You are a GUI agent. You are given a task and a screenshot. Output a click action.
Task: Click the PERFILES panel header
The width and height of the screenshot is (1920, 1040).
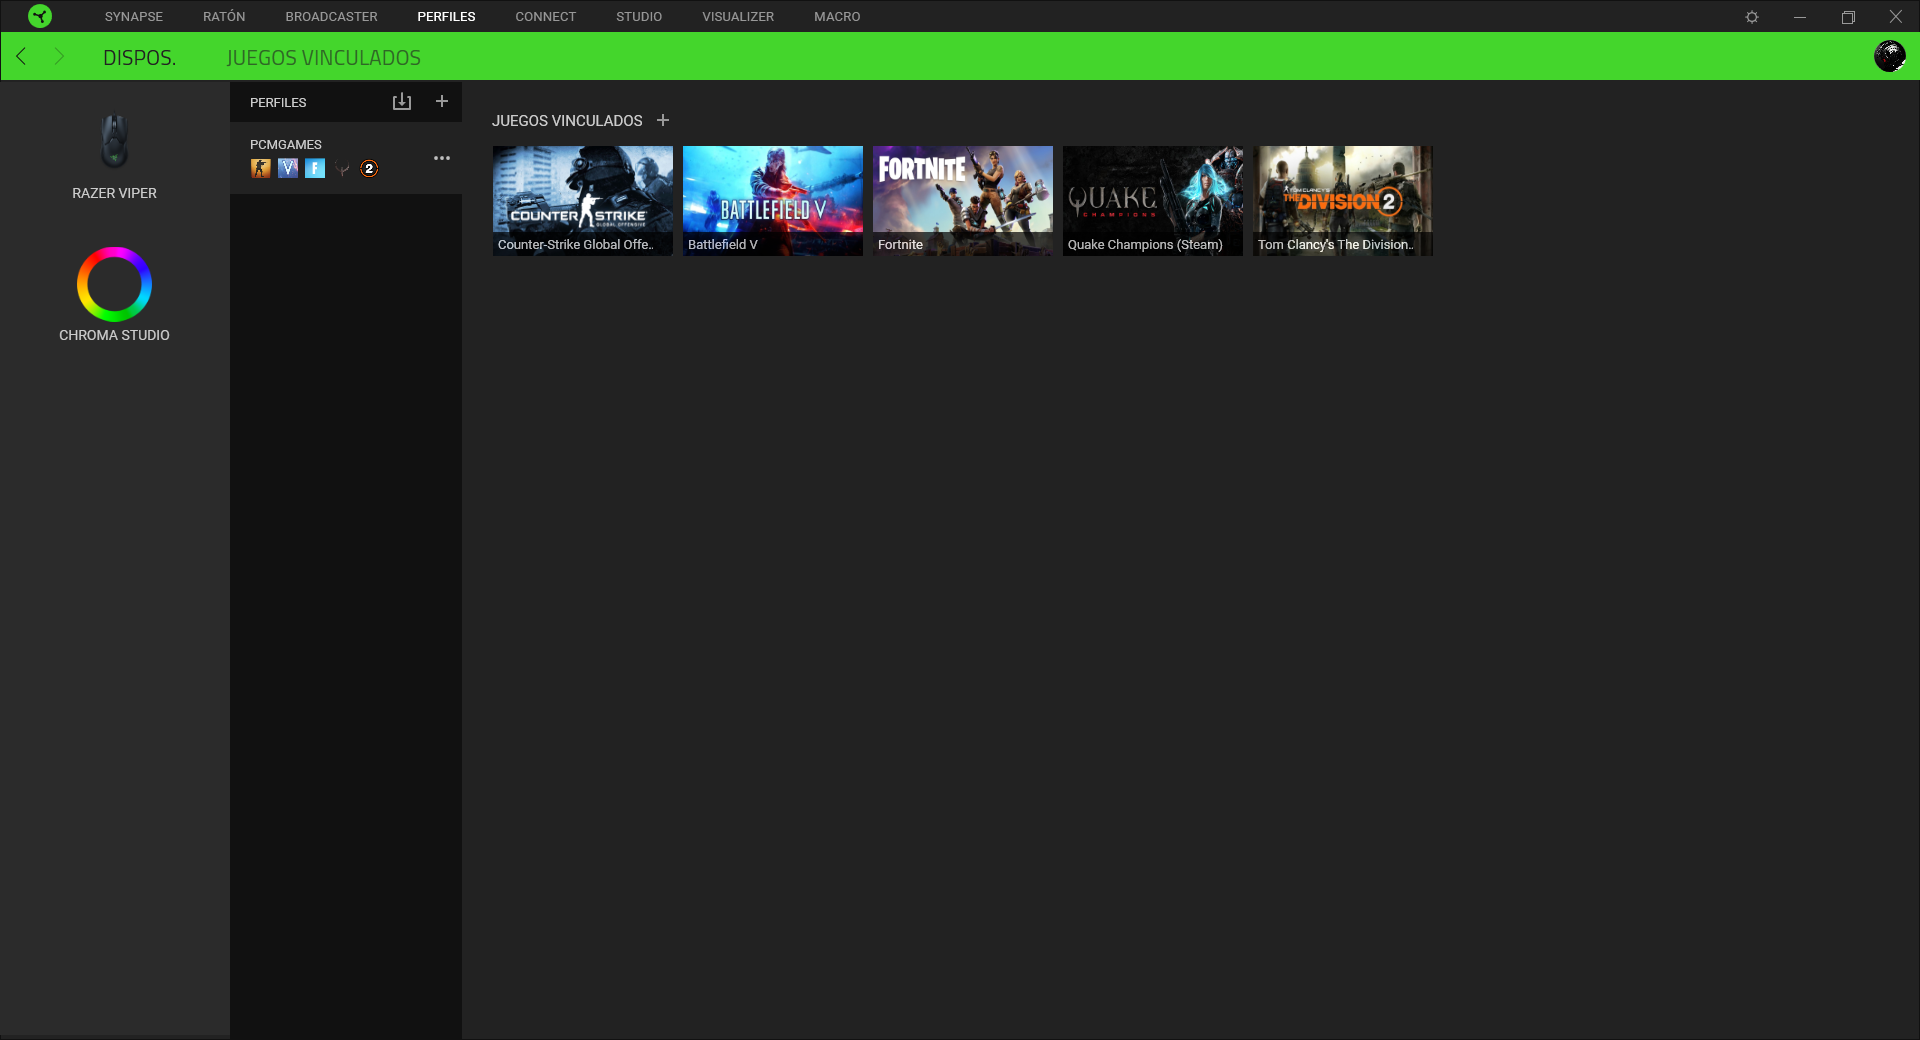278,102
